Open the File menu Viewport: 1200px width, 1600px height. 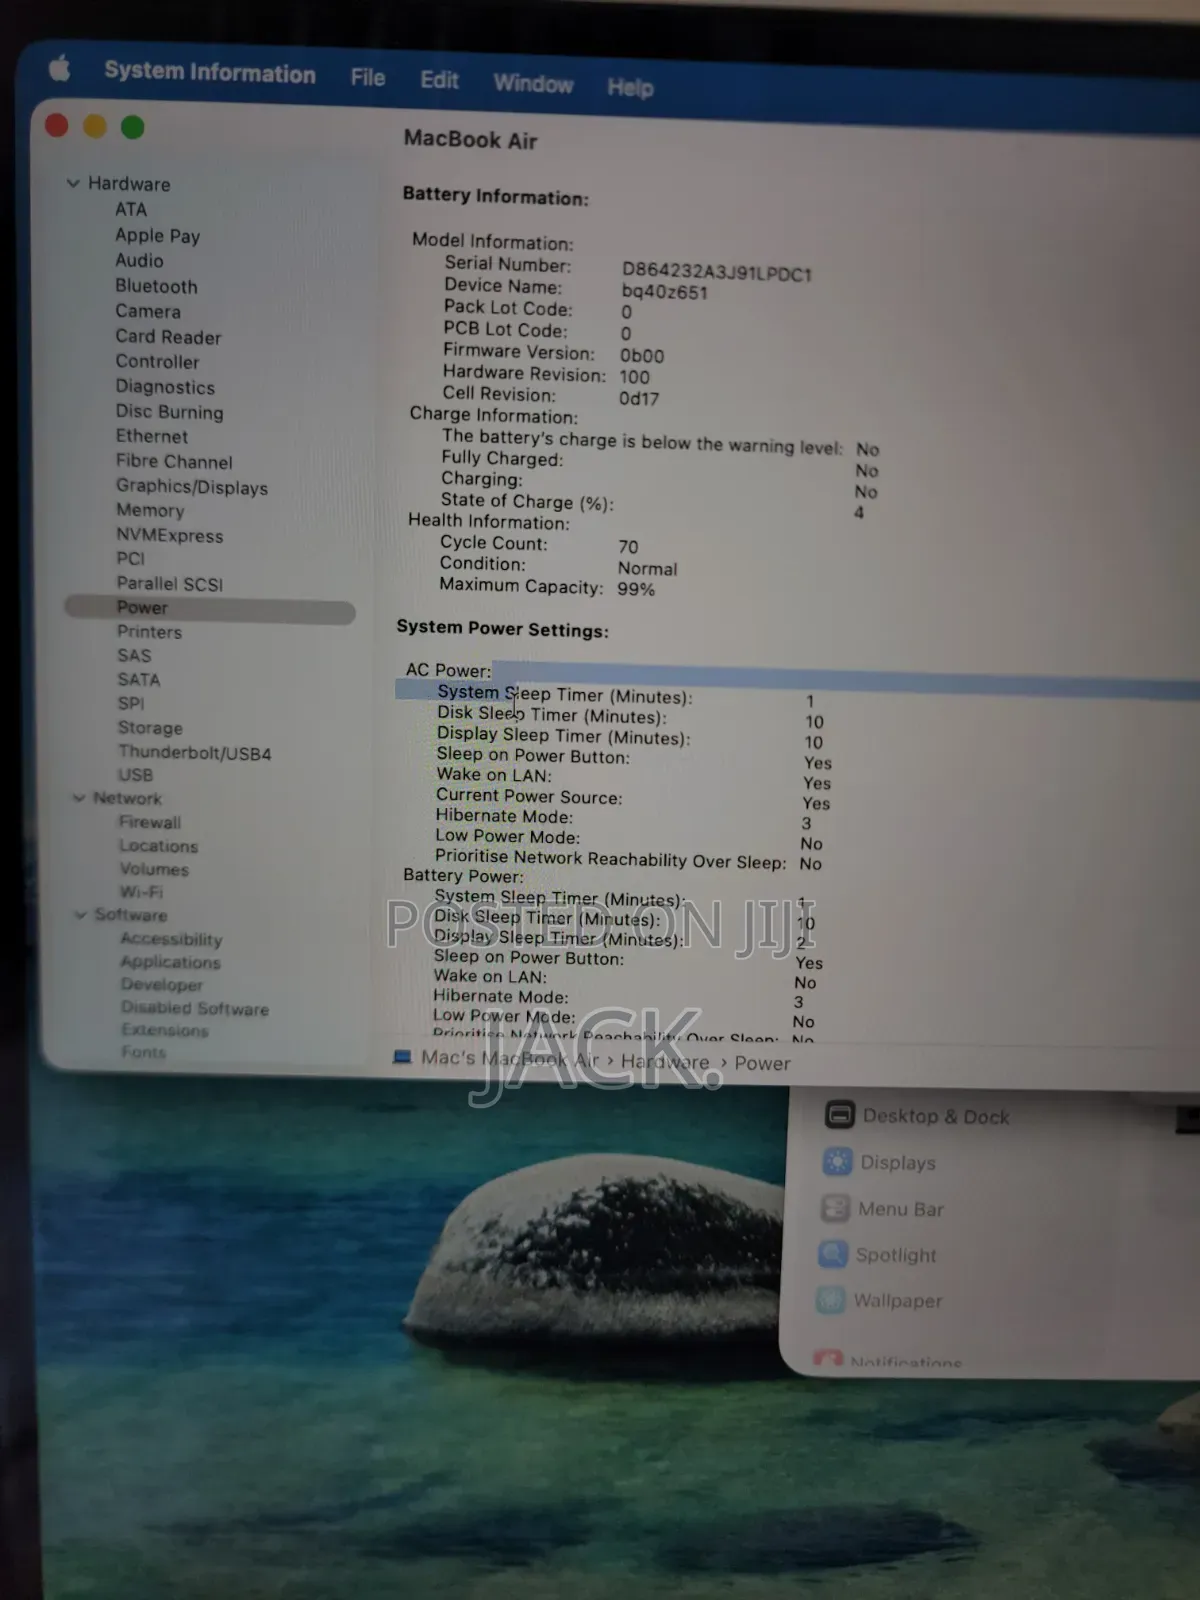pos(368,78)
